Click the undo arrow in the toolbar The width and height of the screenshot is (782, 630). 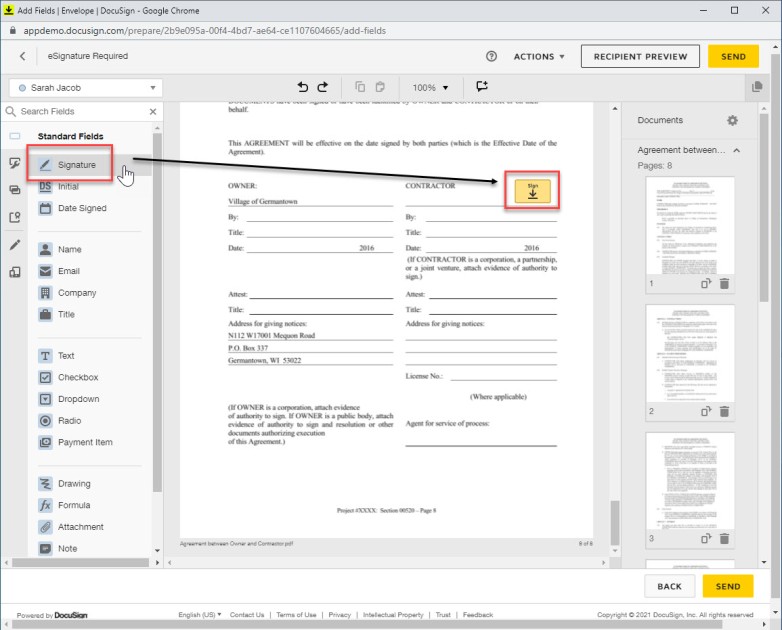tap(304, 88)
